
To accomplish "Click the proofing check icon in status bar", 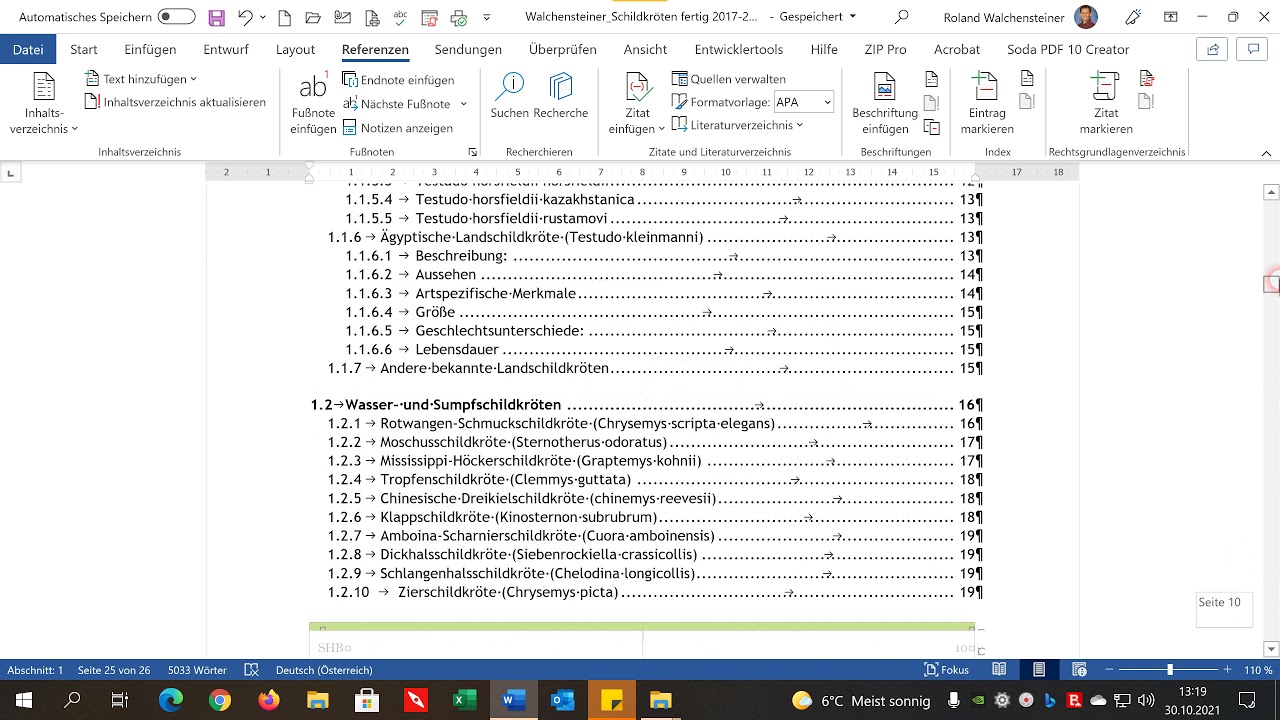I will [x=252, y=670].
